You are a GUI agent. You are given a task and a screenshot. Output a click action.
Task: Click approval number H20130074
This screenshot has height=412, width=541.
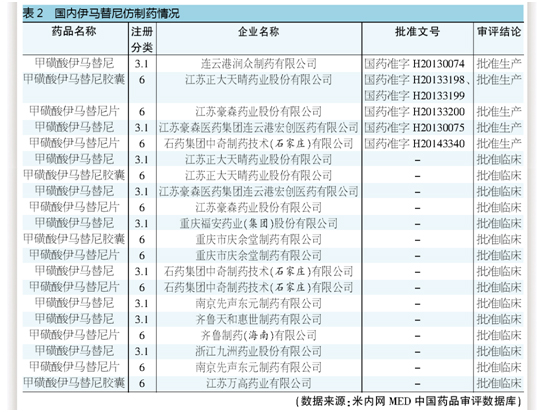click(x=439, y=63)
